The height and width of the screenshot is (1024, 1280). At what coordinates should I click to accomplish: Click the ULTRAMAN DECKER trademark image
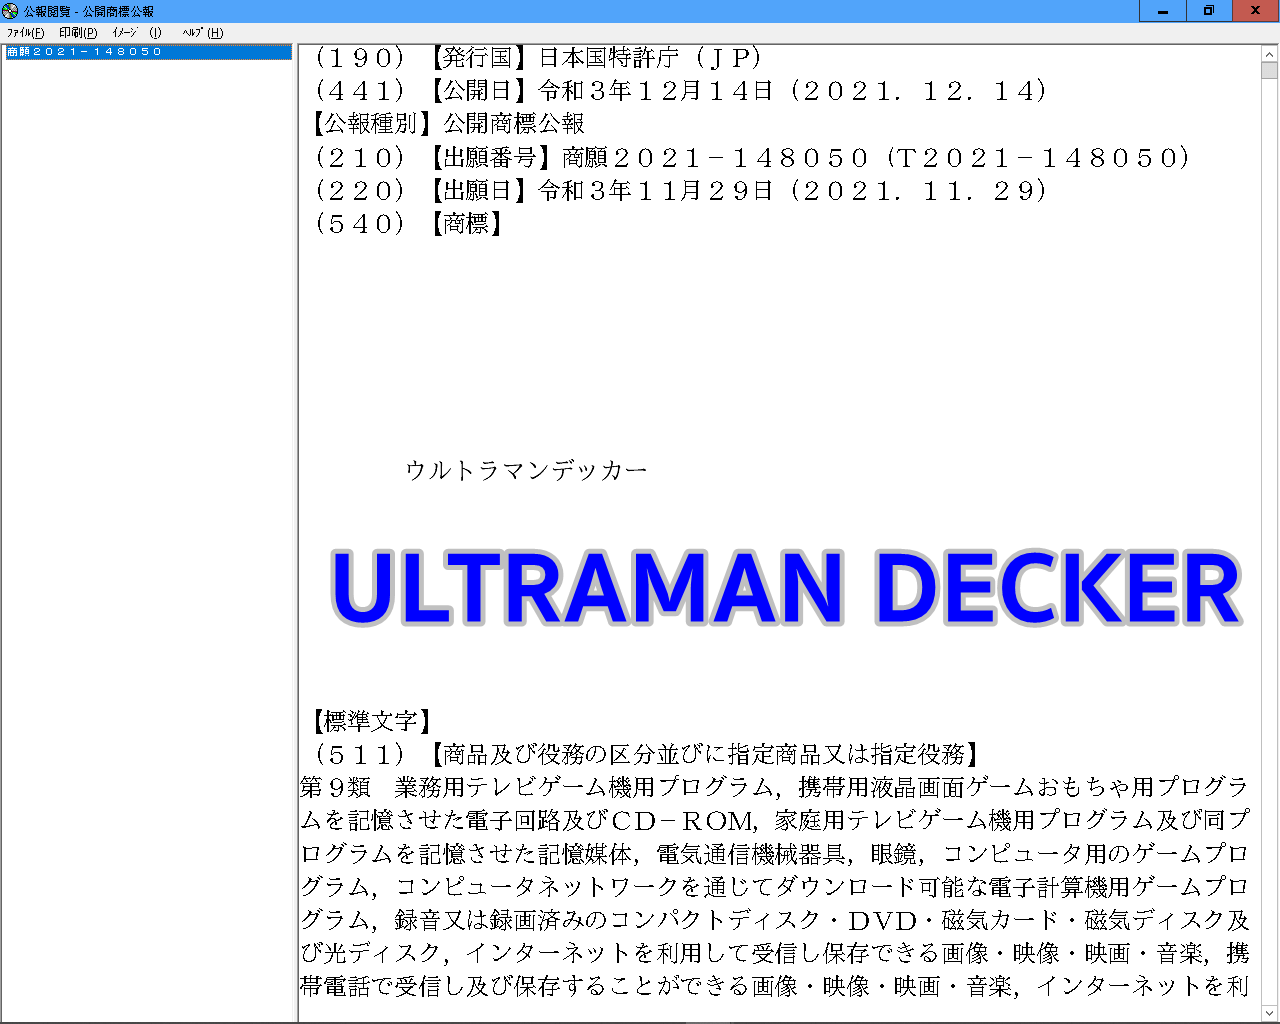point(786,588)
